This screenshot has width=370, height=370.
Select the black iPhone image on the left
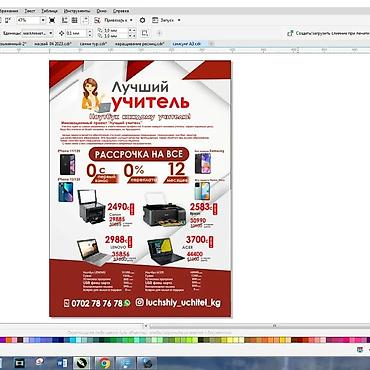pos(67,164)
